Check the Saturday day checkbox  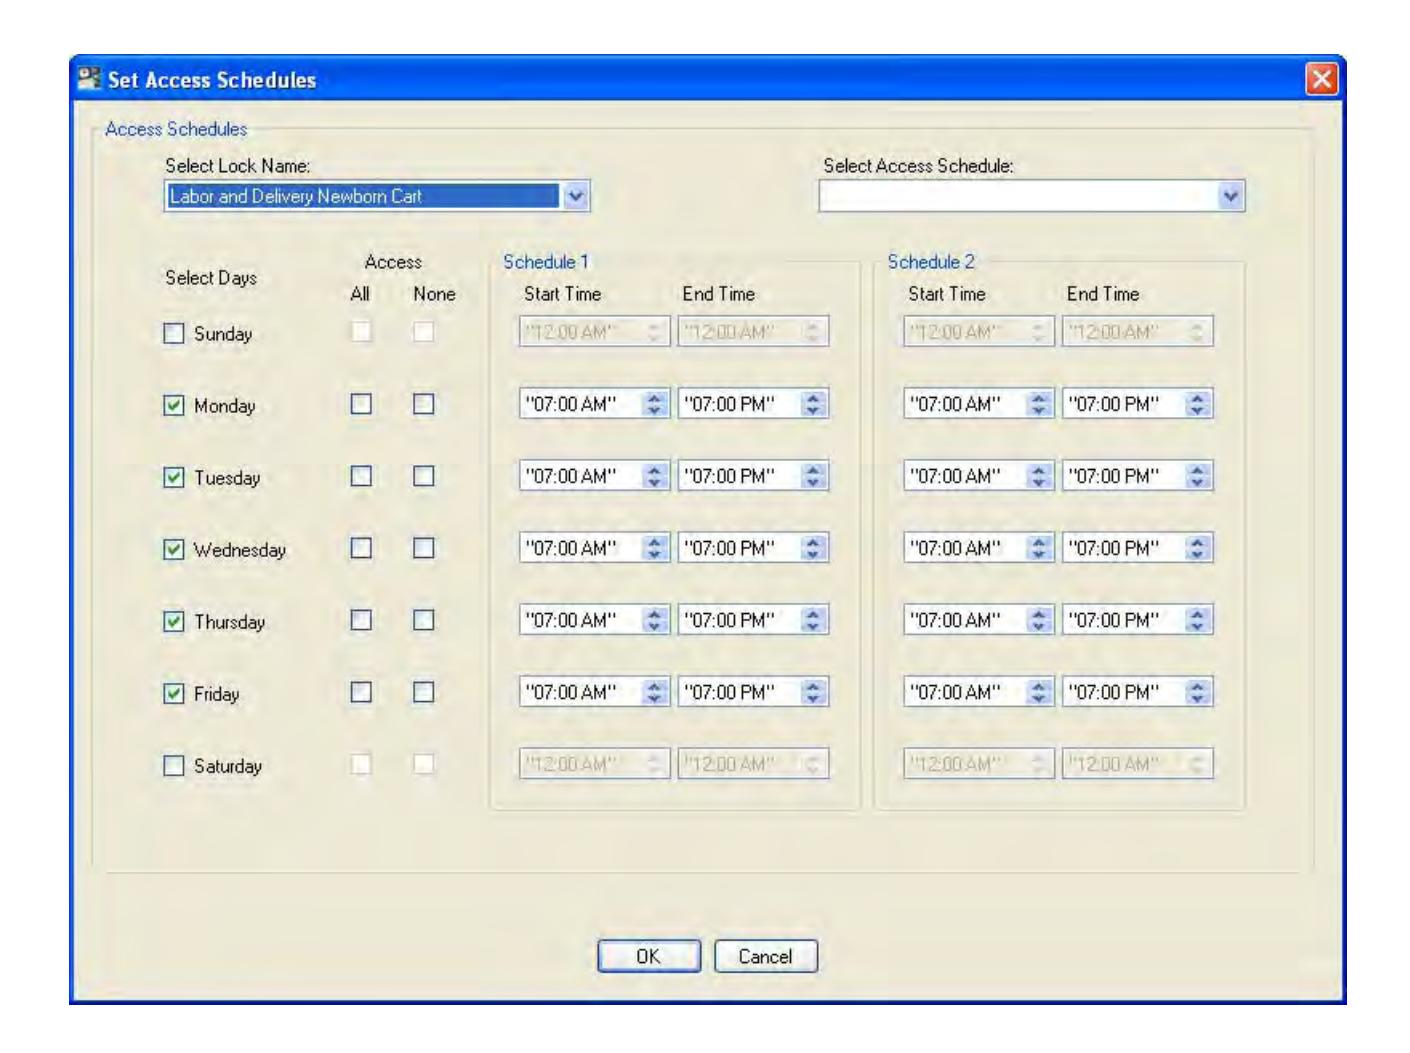click(x=174, y=766)
